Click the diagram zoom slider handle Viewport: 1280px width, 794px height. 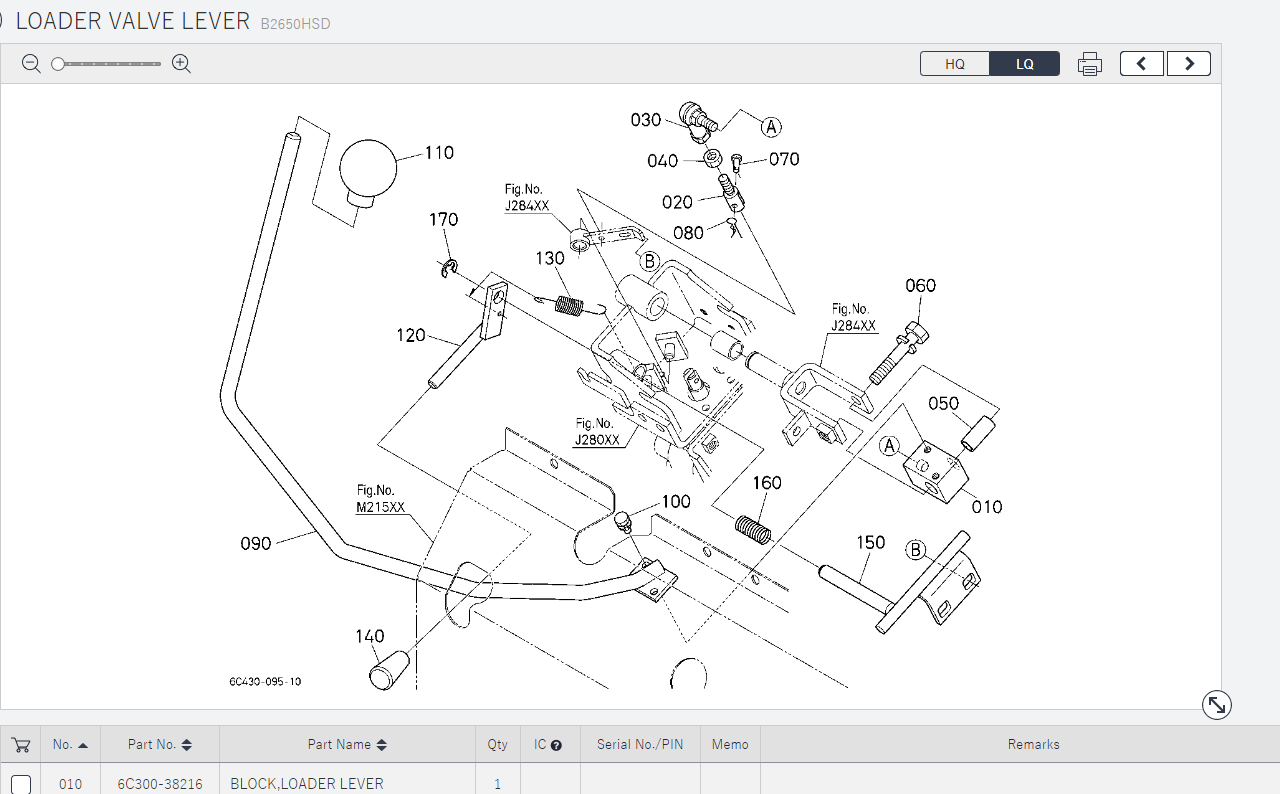pyautogui.click(x=58, y=64)
